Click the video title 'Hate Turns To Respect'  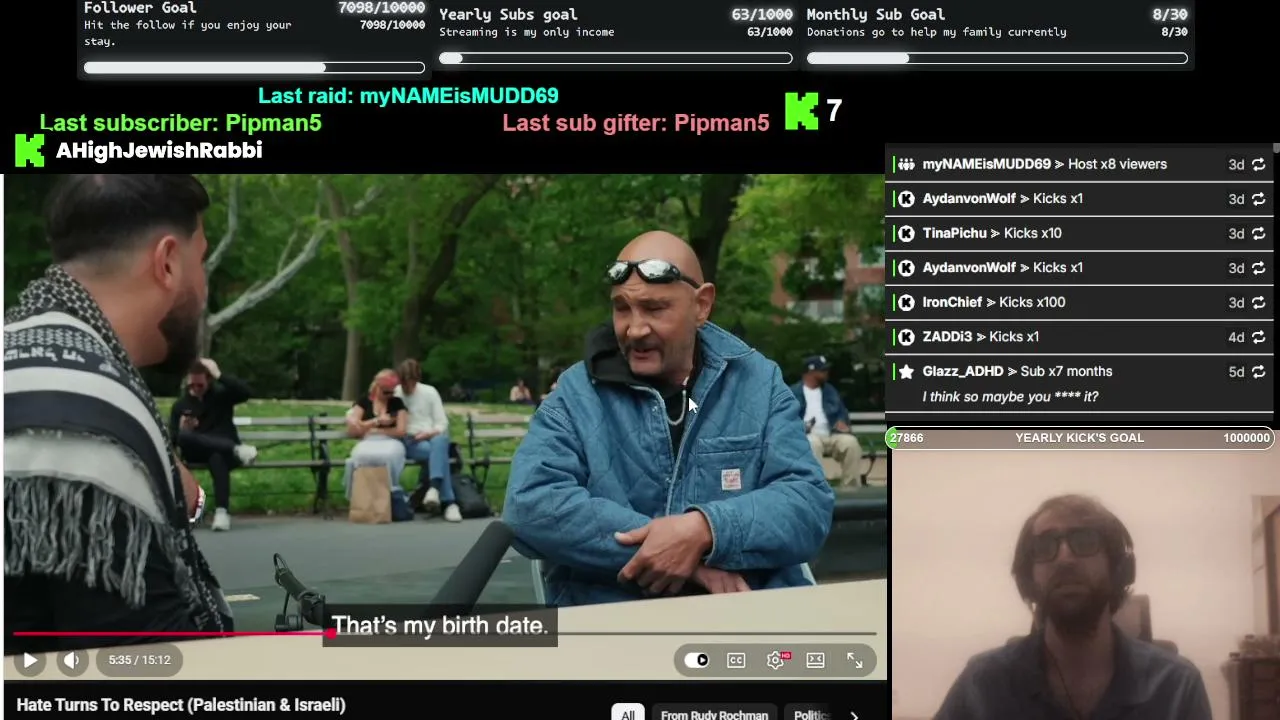(x=181, y=705)
